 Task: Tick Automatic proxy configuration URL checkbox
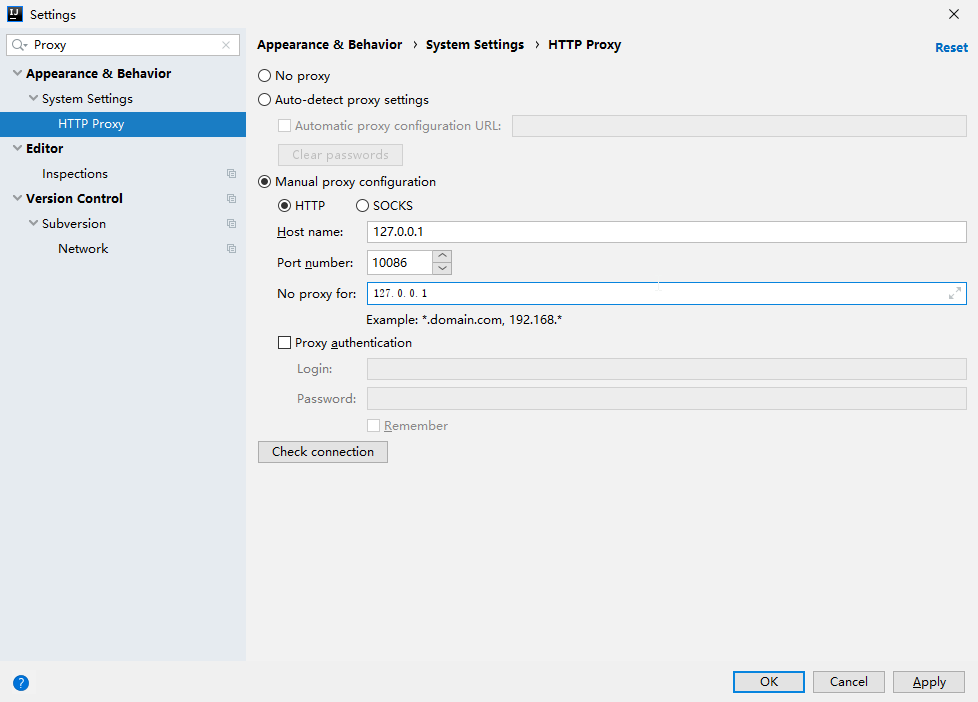coord(284,125)
